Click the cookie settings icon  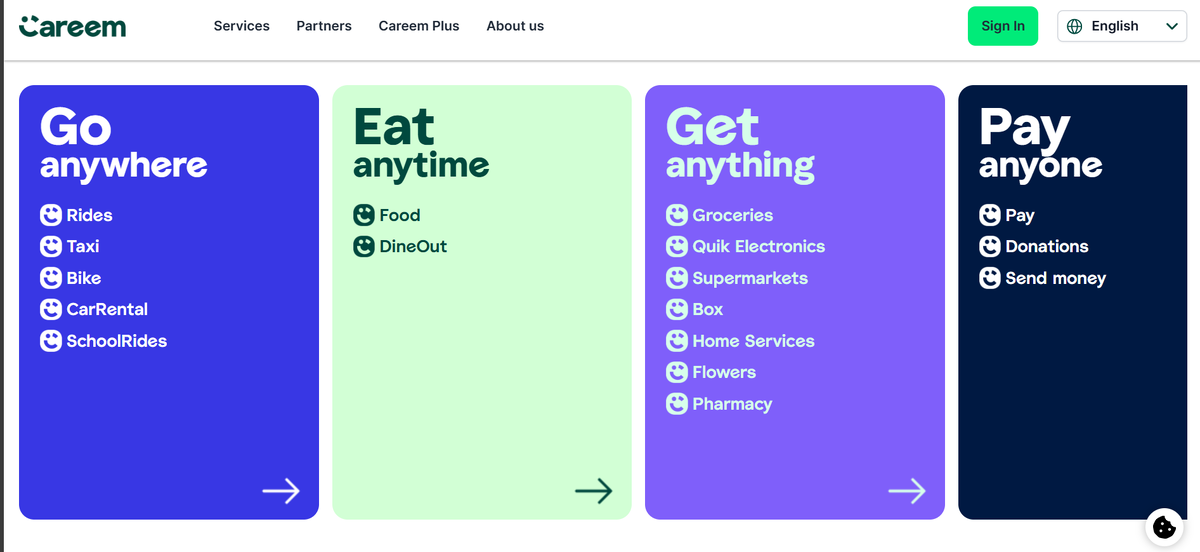(1164, 526)
